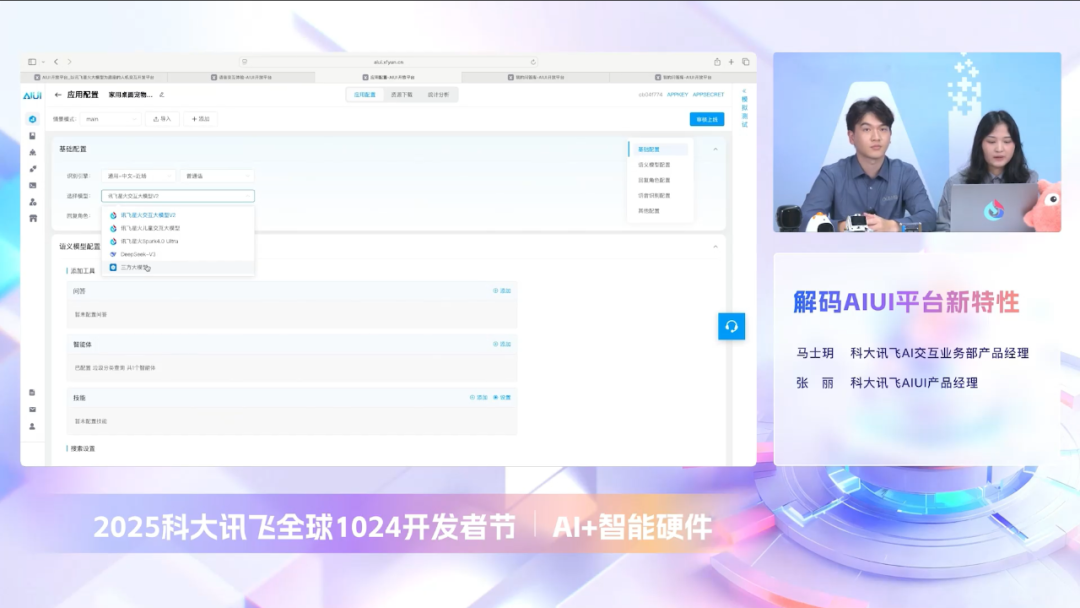Choose 讯飞星火Spark4.0 Ultra from model list
Image resolution: width=1080 pixels, height=608 pixels.
point(178,241)
